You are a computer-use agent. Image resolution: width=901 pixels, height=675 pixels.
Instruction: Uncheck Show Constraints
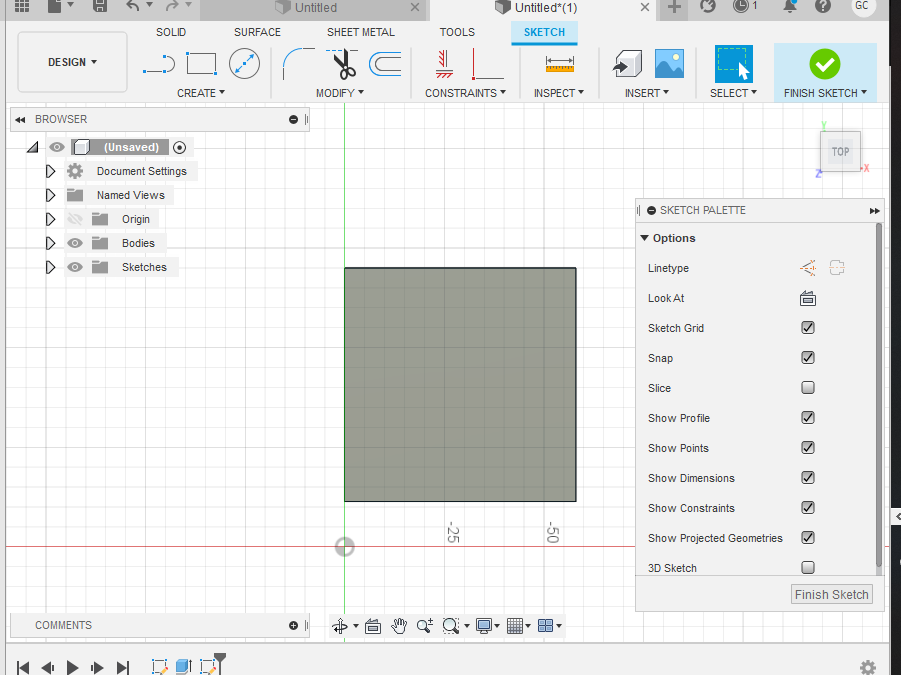point(808,508)
